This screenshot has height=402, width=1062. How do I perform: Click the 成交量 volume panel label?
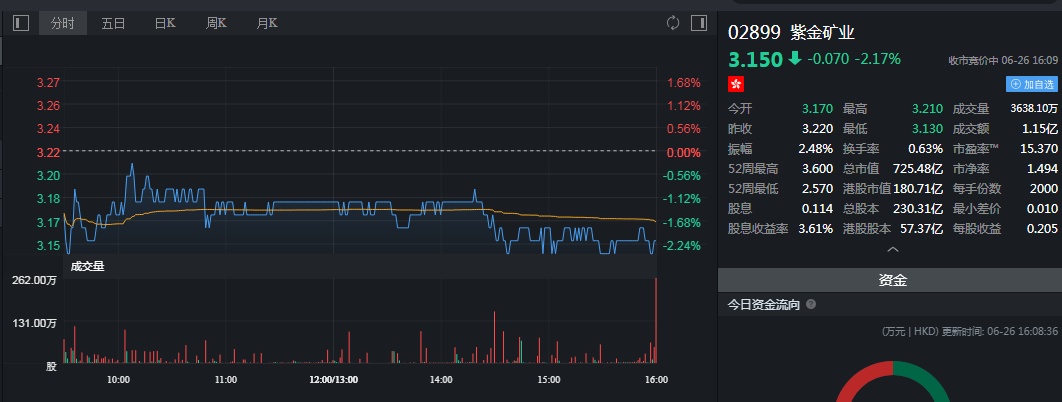coord(87,266)
